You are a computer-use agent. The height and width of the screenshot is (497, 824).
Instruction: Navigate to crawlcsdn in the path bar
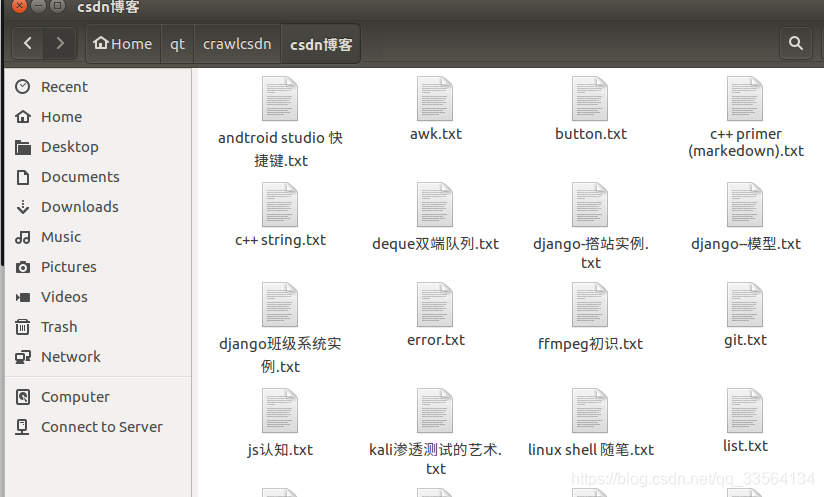point(238,44)
